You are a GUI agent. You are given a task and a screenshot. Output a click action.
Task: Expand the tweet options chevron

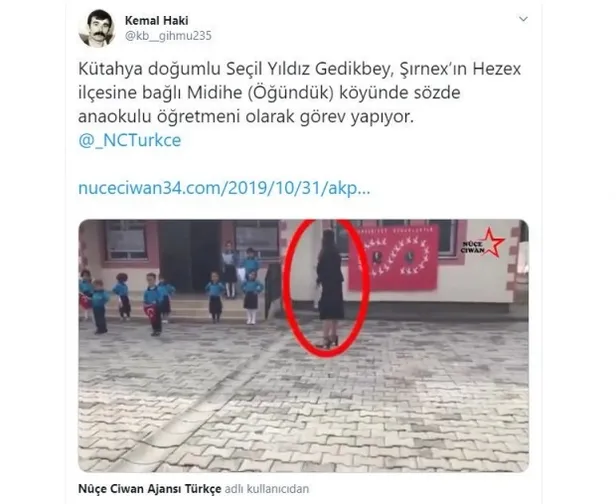(x=523, y=19)
